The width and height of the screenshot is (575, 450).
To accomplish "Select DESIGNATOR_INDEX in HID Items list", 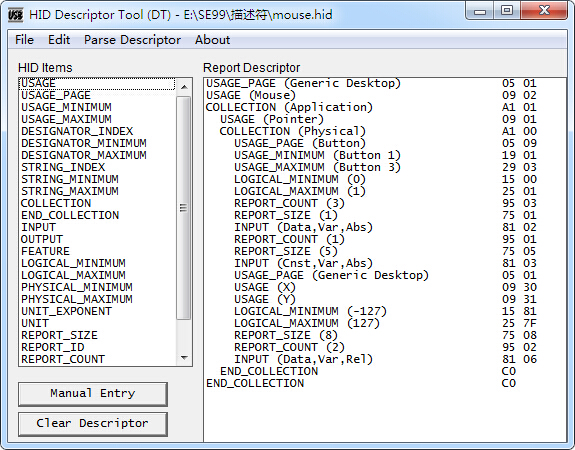I will pos(97,131).
